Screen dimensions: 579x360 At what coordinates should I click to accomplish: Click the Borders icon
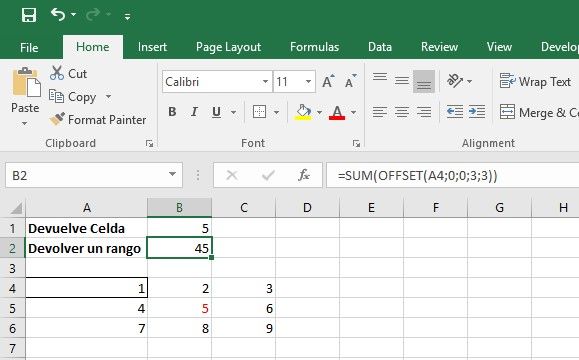259,112
